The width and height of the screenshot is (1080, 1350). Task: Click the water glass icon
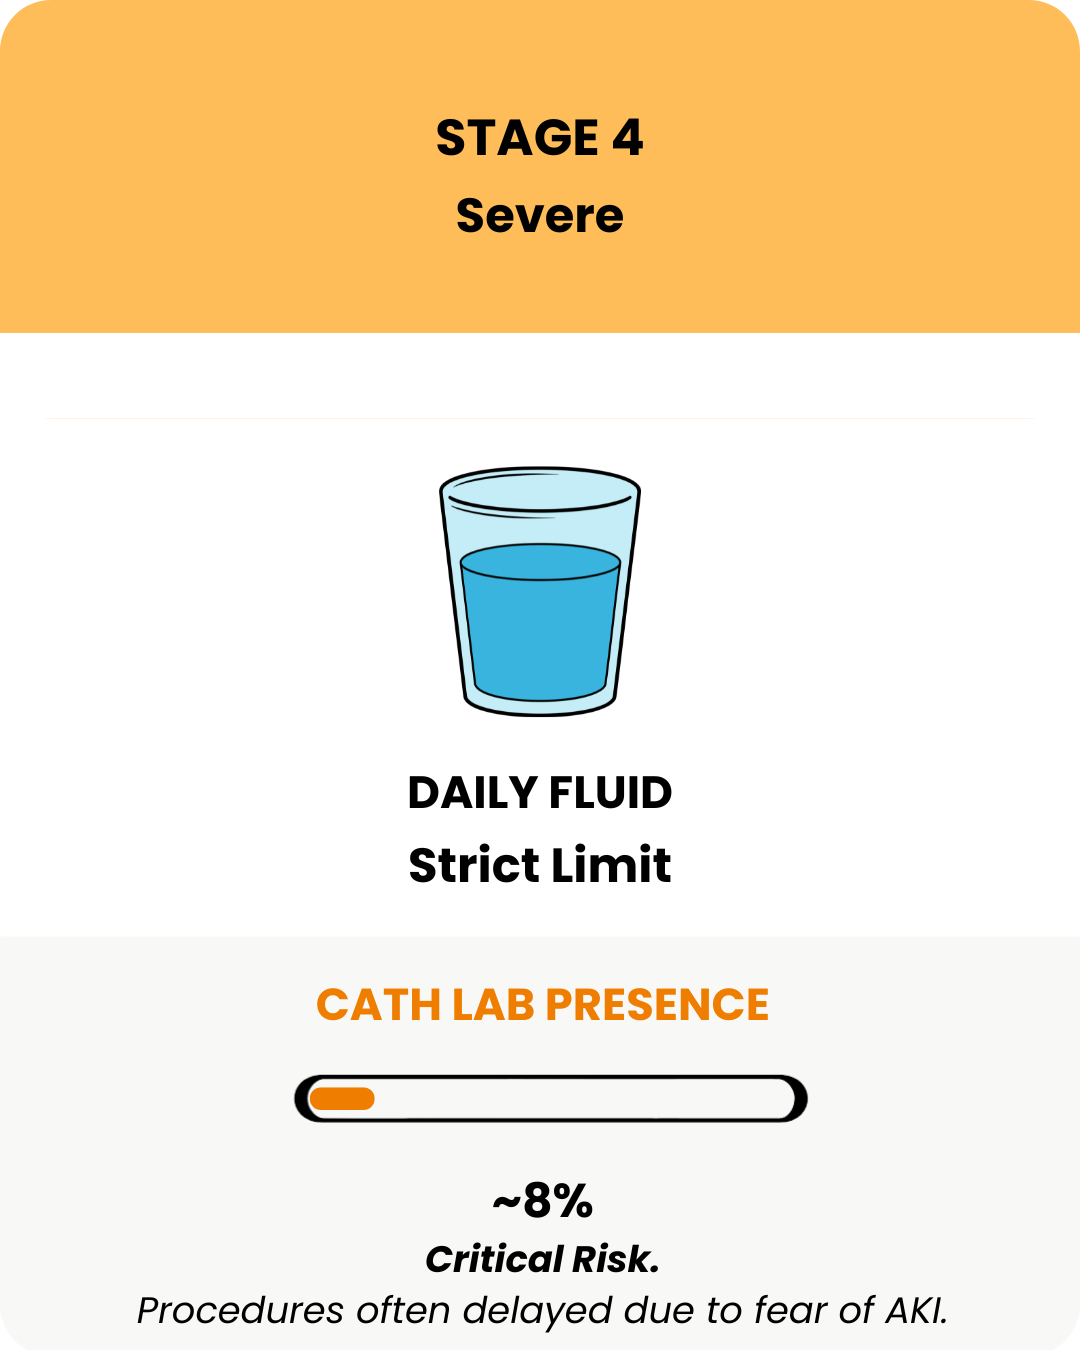click(x=540, y=590)
